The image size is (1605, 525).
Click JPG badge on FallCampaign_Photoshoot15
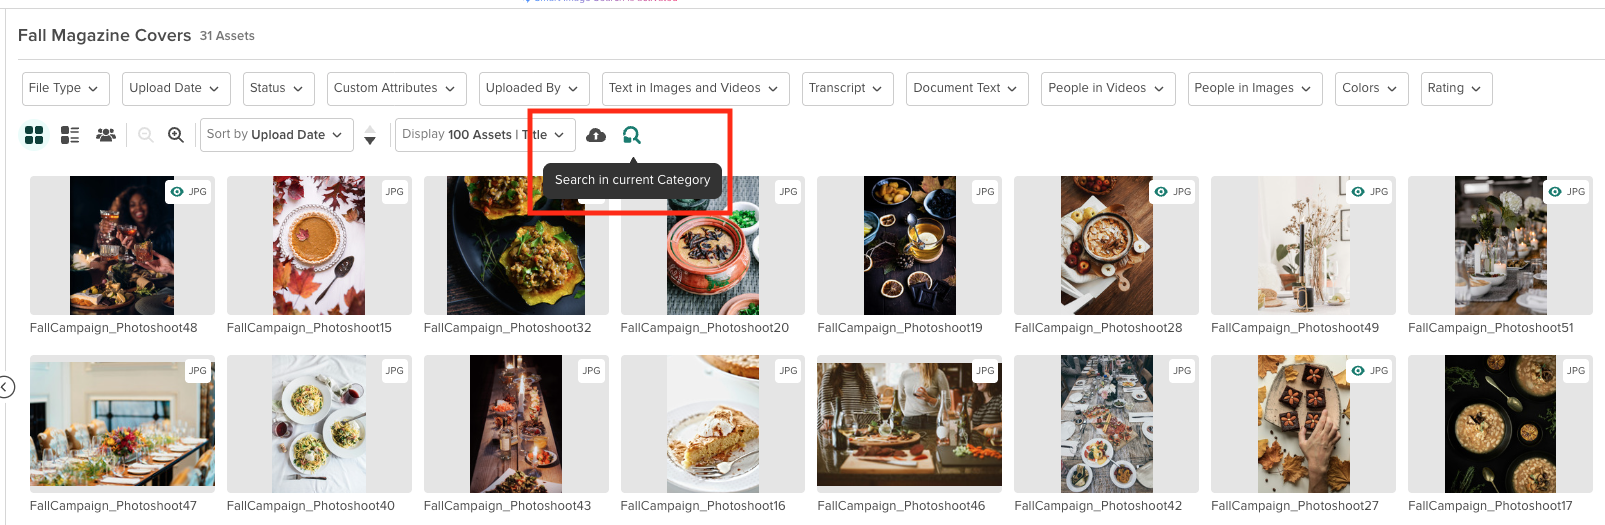click(395, 191)
